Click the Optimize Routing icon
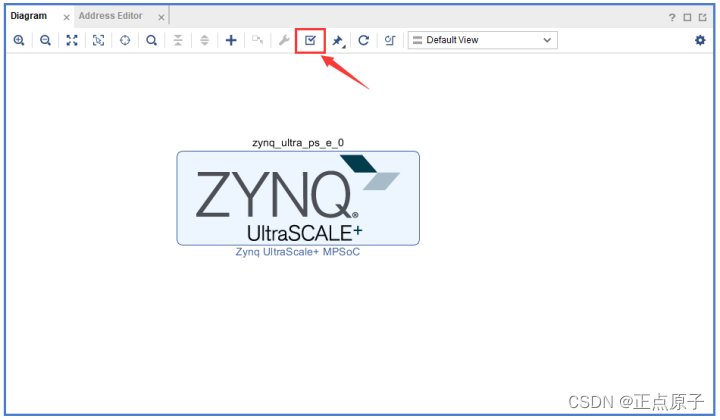720x420 pixels. click(390, 40)
